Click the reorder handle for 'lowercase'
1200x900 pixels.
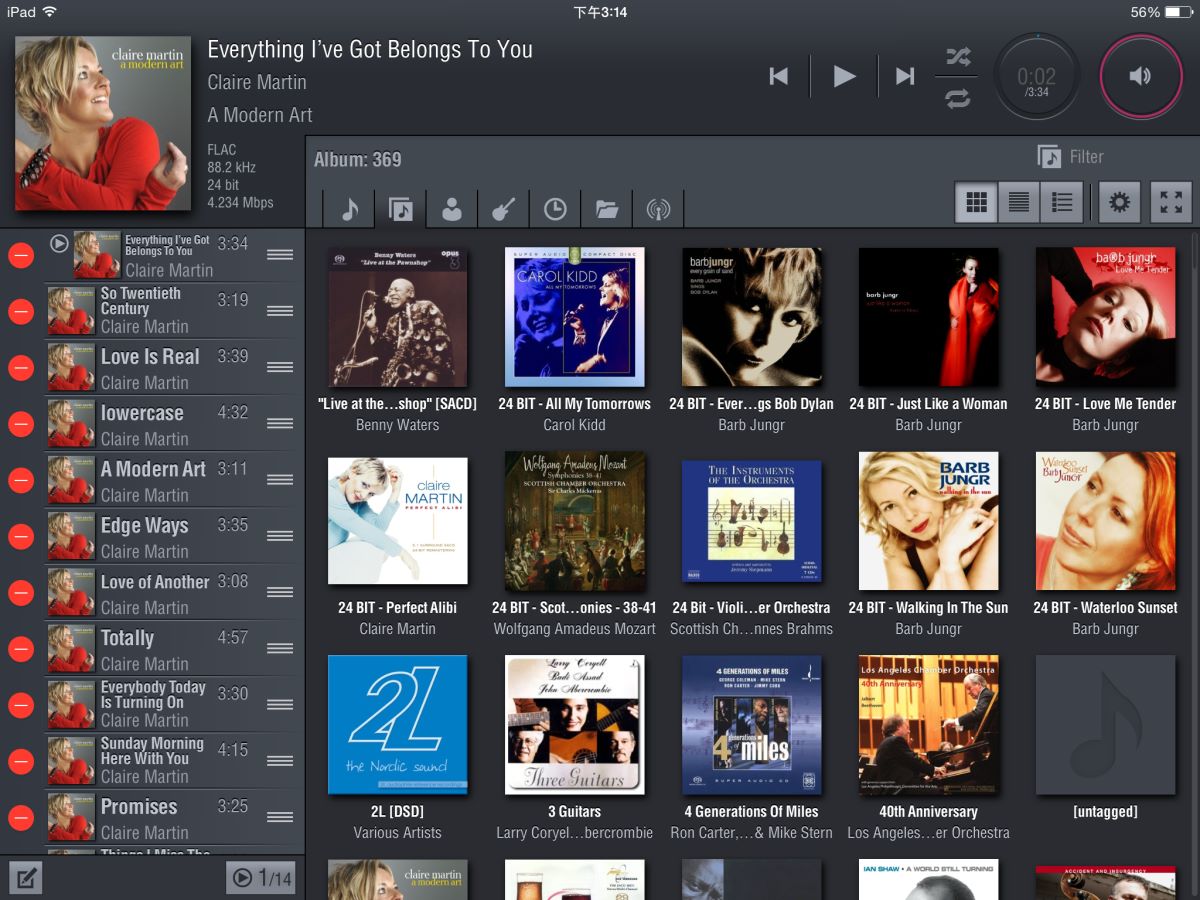click(280, 423)
